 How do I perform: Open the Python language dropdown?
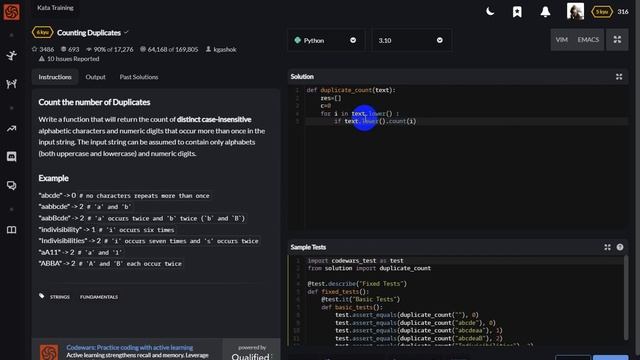tap(326, 40)
